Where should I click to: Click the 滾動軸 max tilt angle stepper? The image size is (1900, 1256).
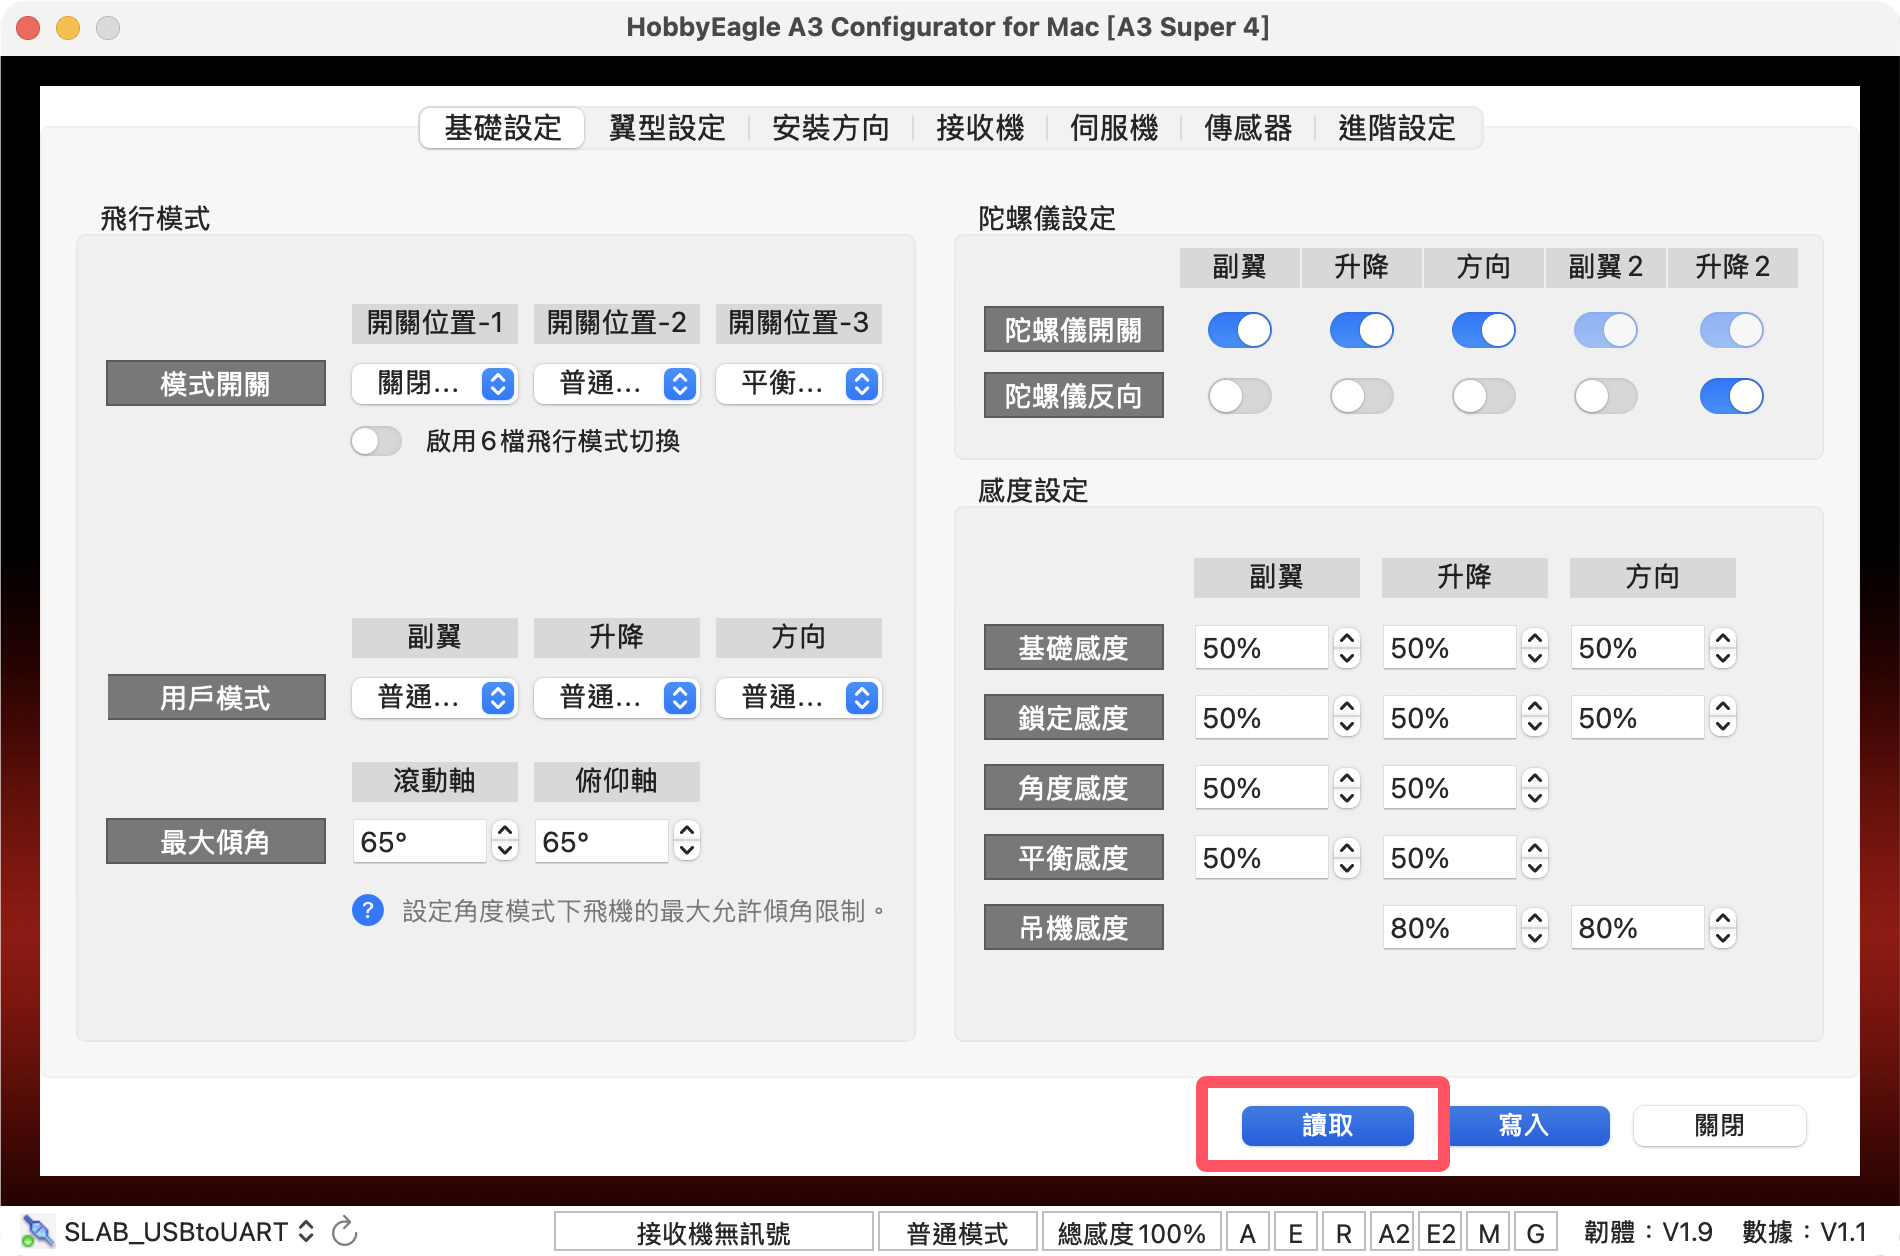point(505,841)
